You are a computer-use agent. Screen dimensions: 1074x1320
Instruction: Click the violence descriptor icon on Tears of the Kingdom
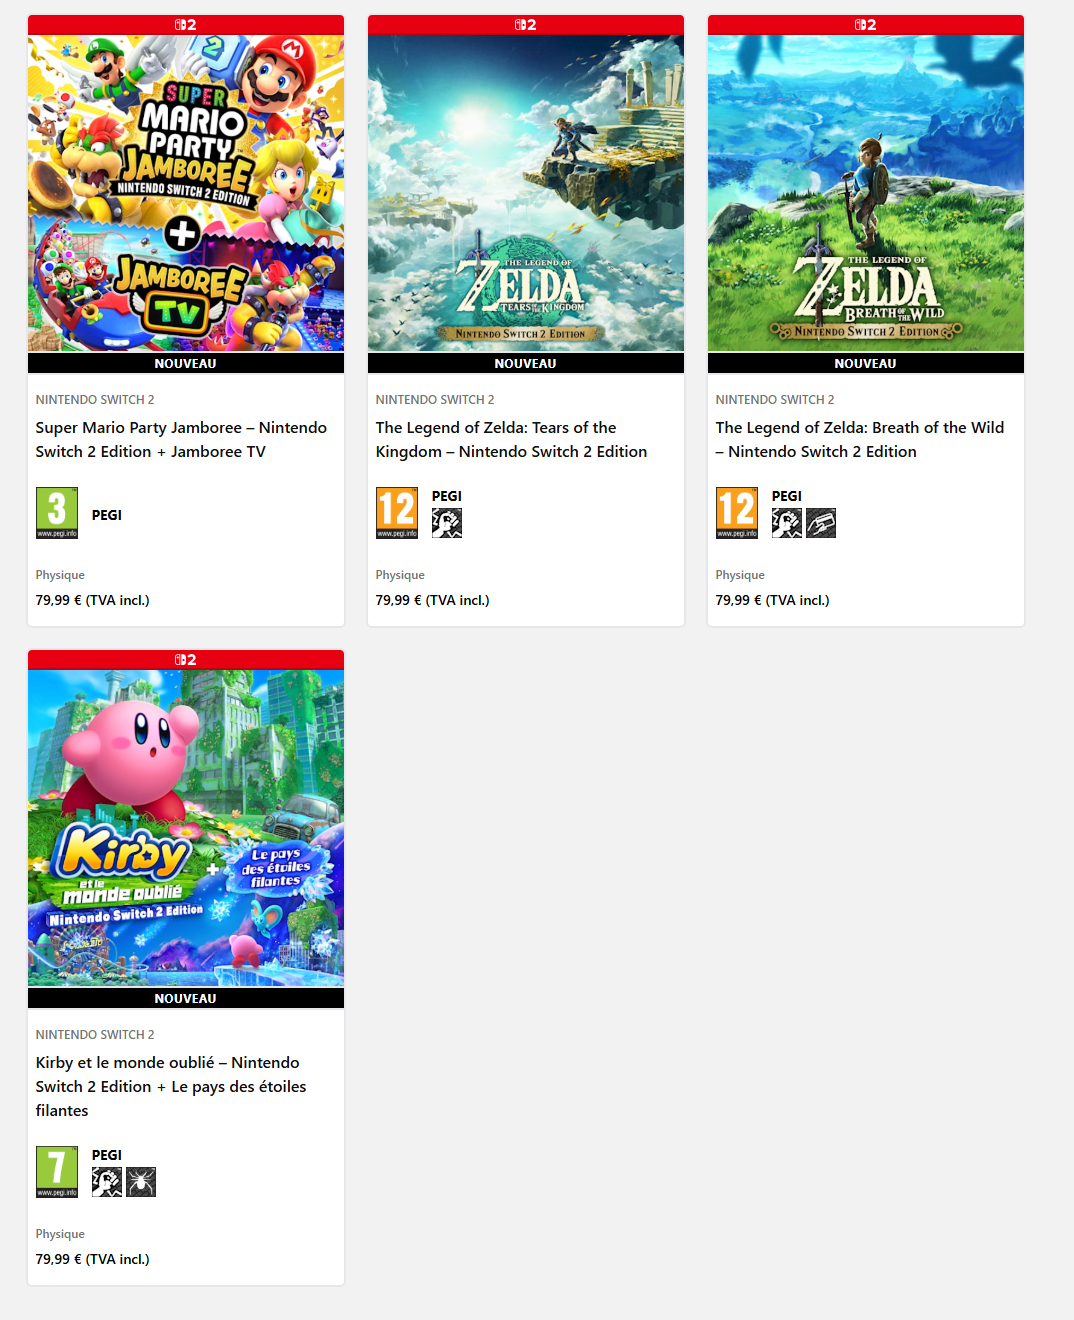[x=447, y=523]
